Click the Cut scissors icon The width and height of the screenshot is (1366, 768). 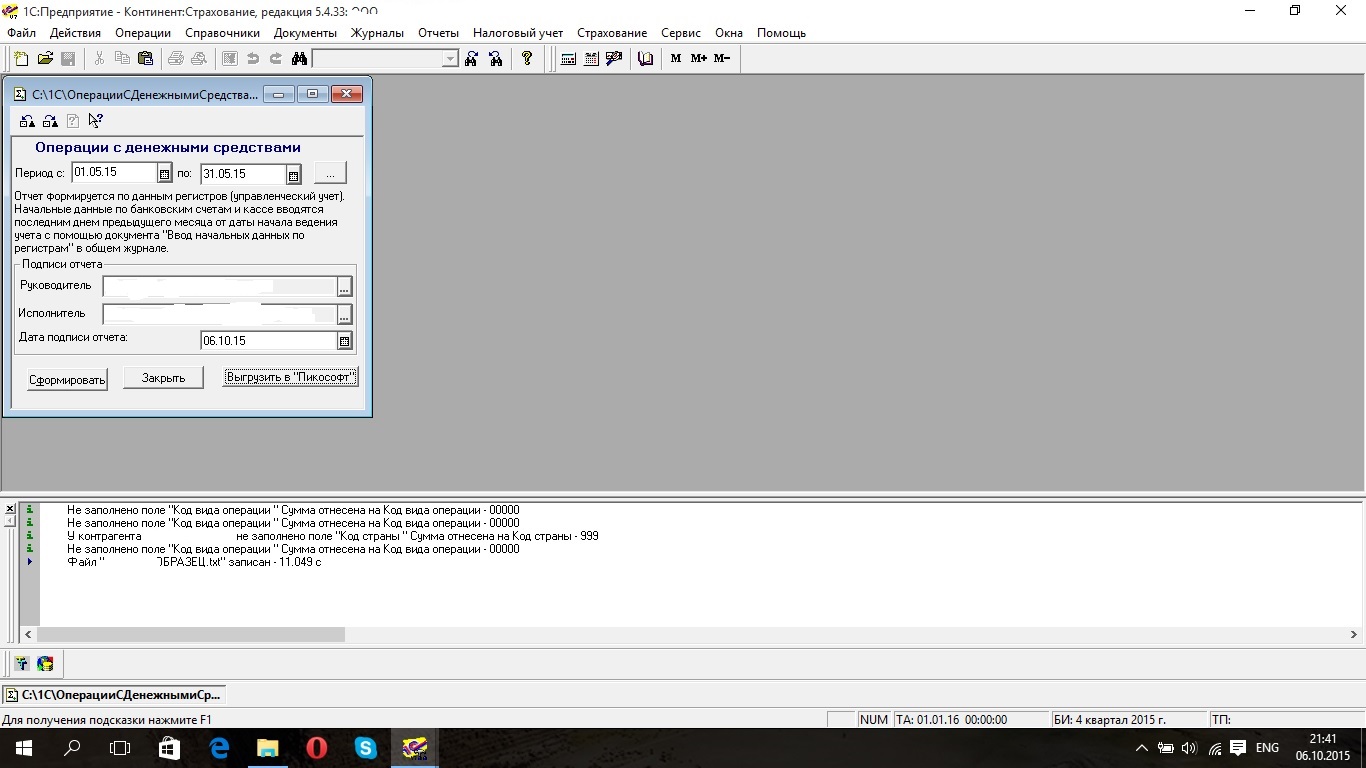99,59
